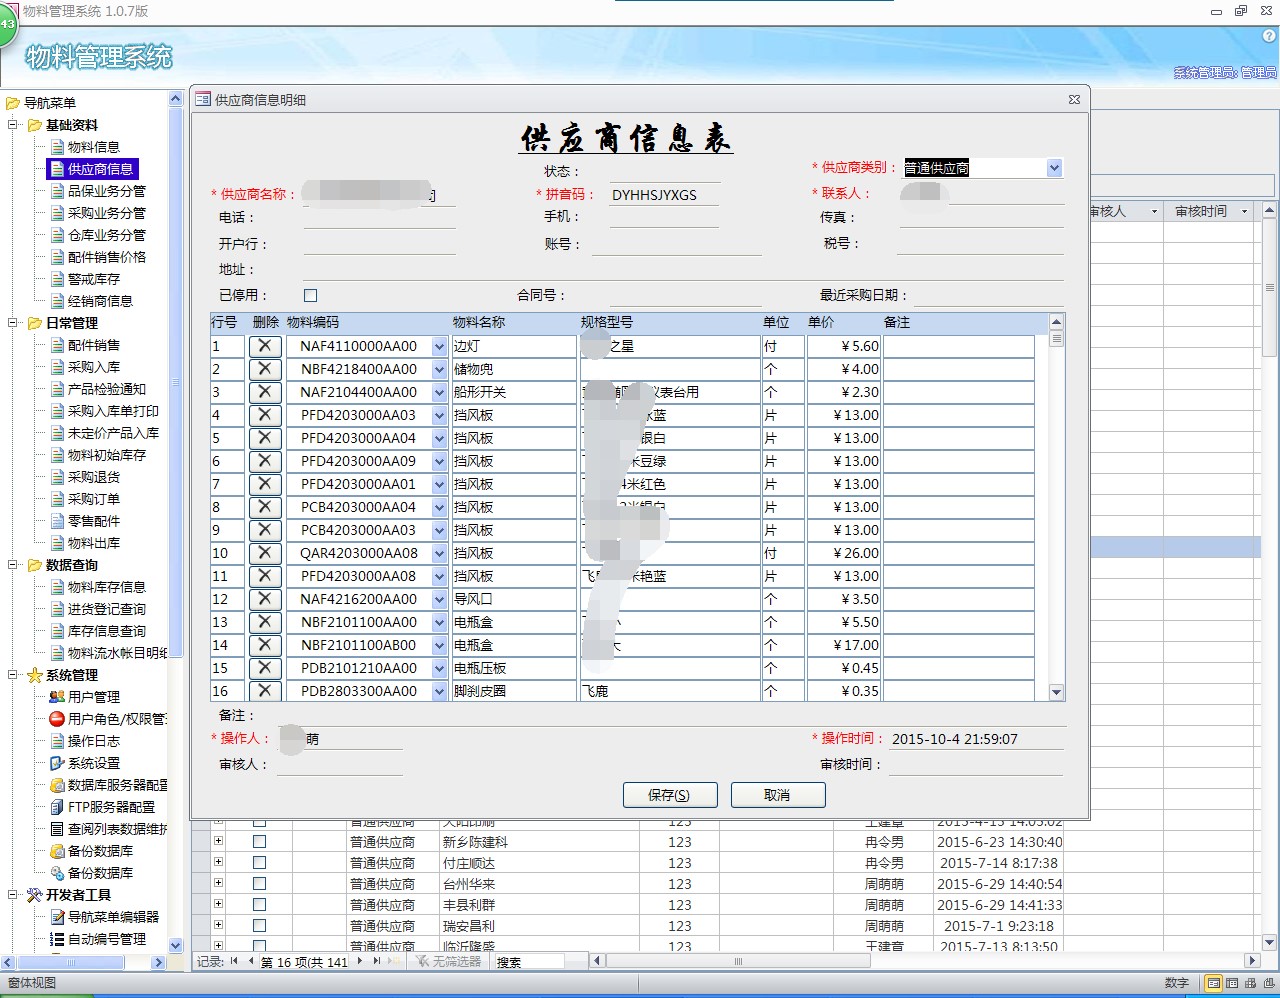The image size is (1280, 998).
Task: Click the star icon beside 系统管理
Action: (35, 675)
